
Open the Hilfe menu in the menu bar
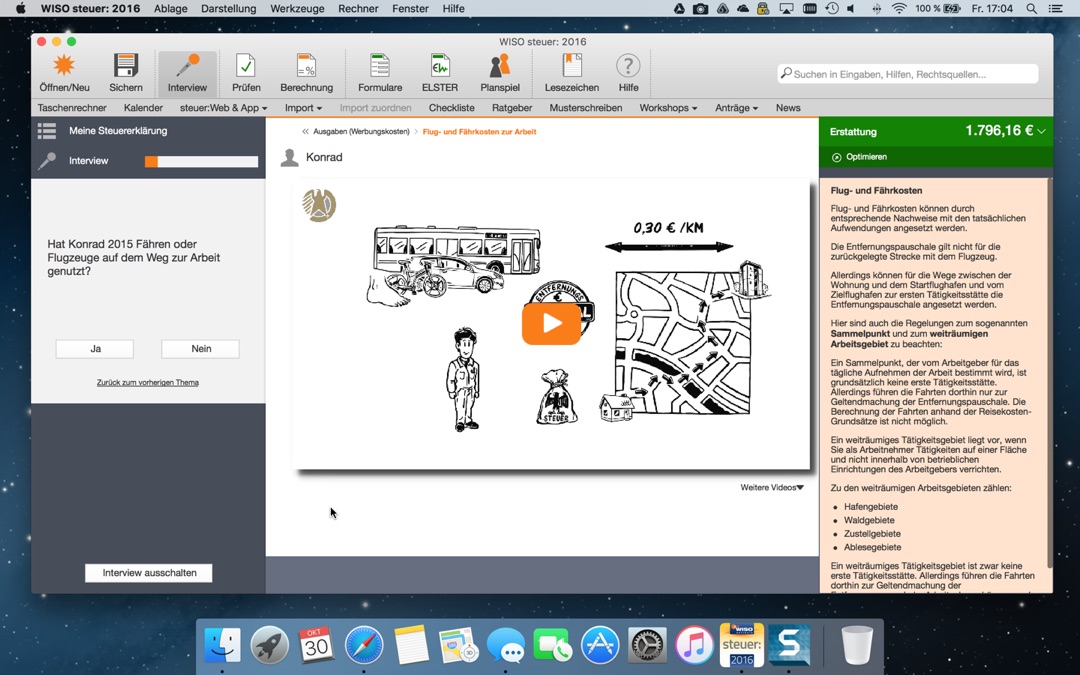coord(453,8)
